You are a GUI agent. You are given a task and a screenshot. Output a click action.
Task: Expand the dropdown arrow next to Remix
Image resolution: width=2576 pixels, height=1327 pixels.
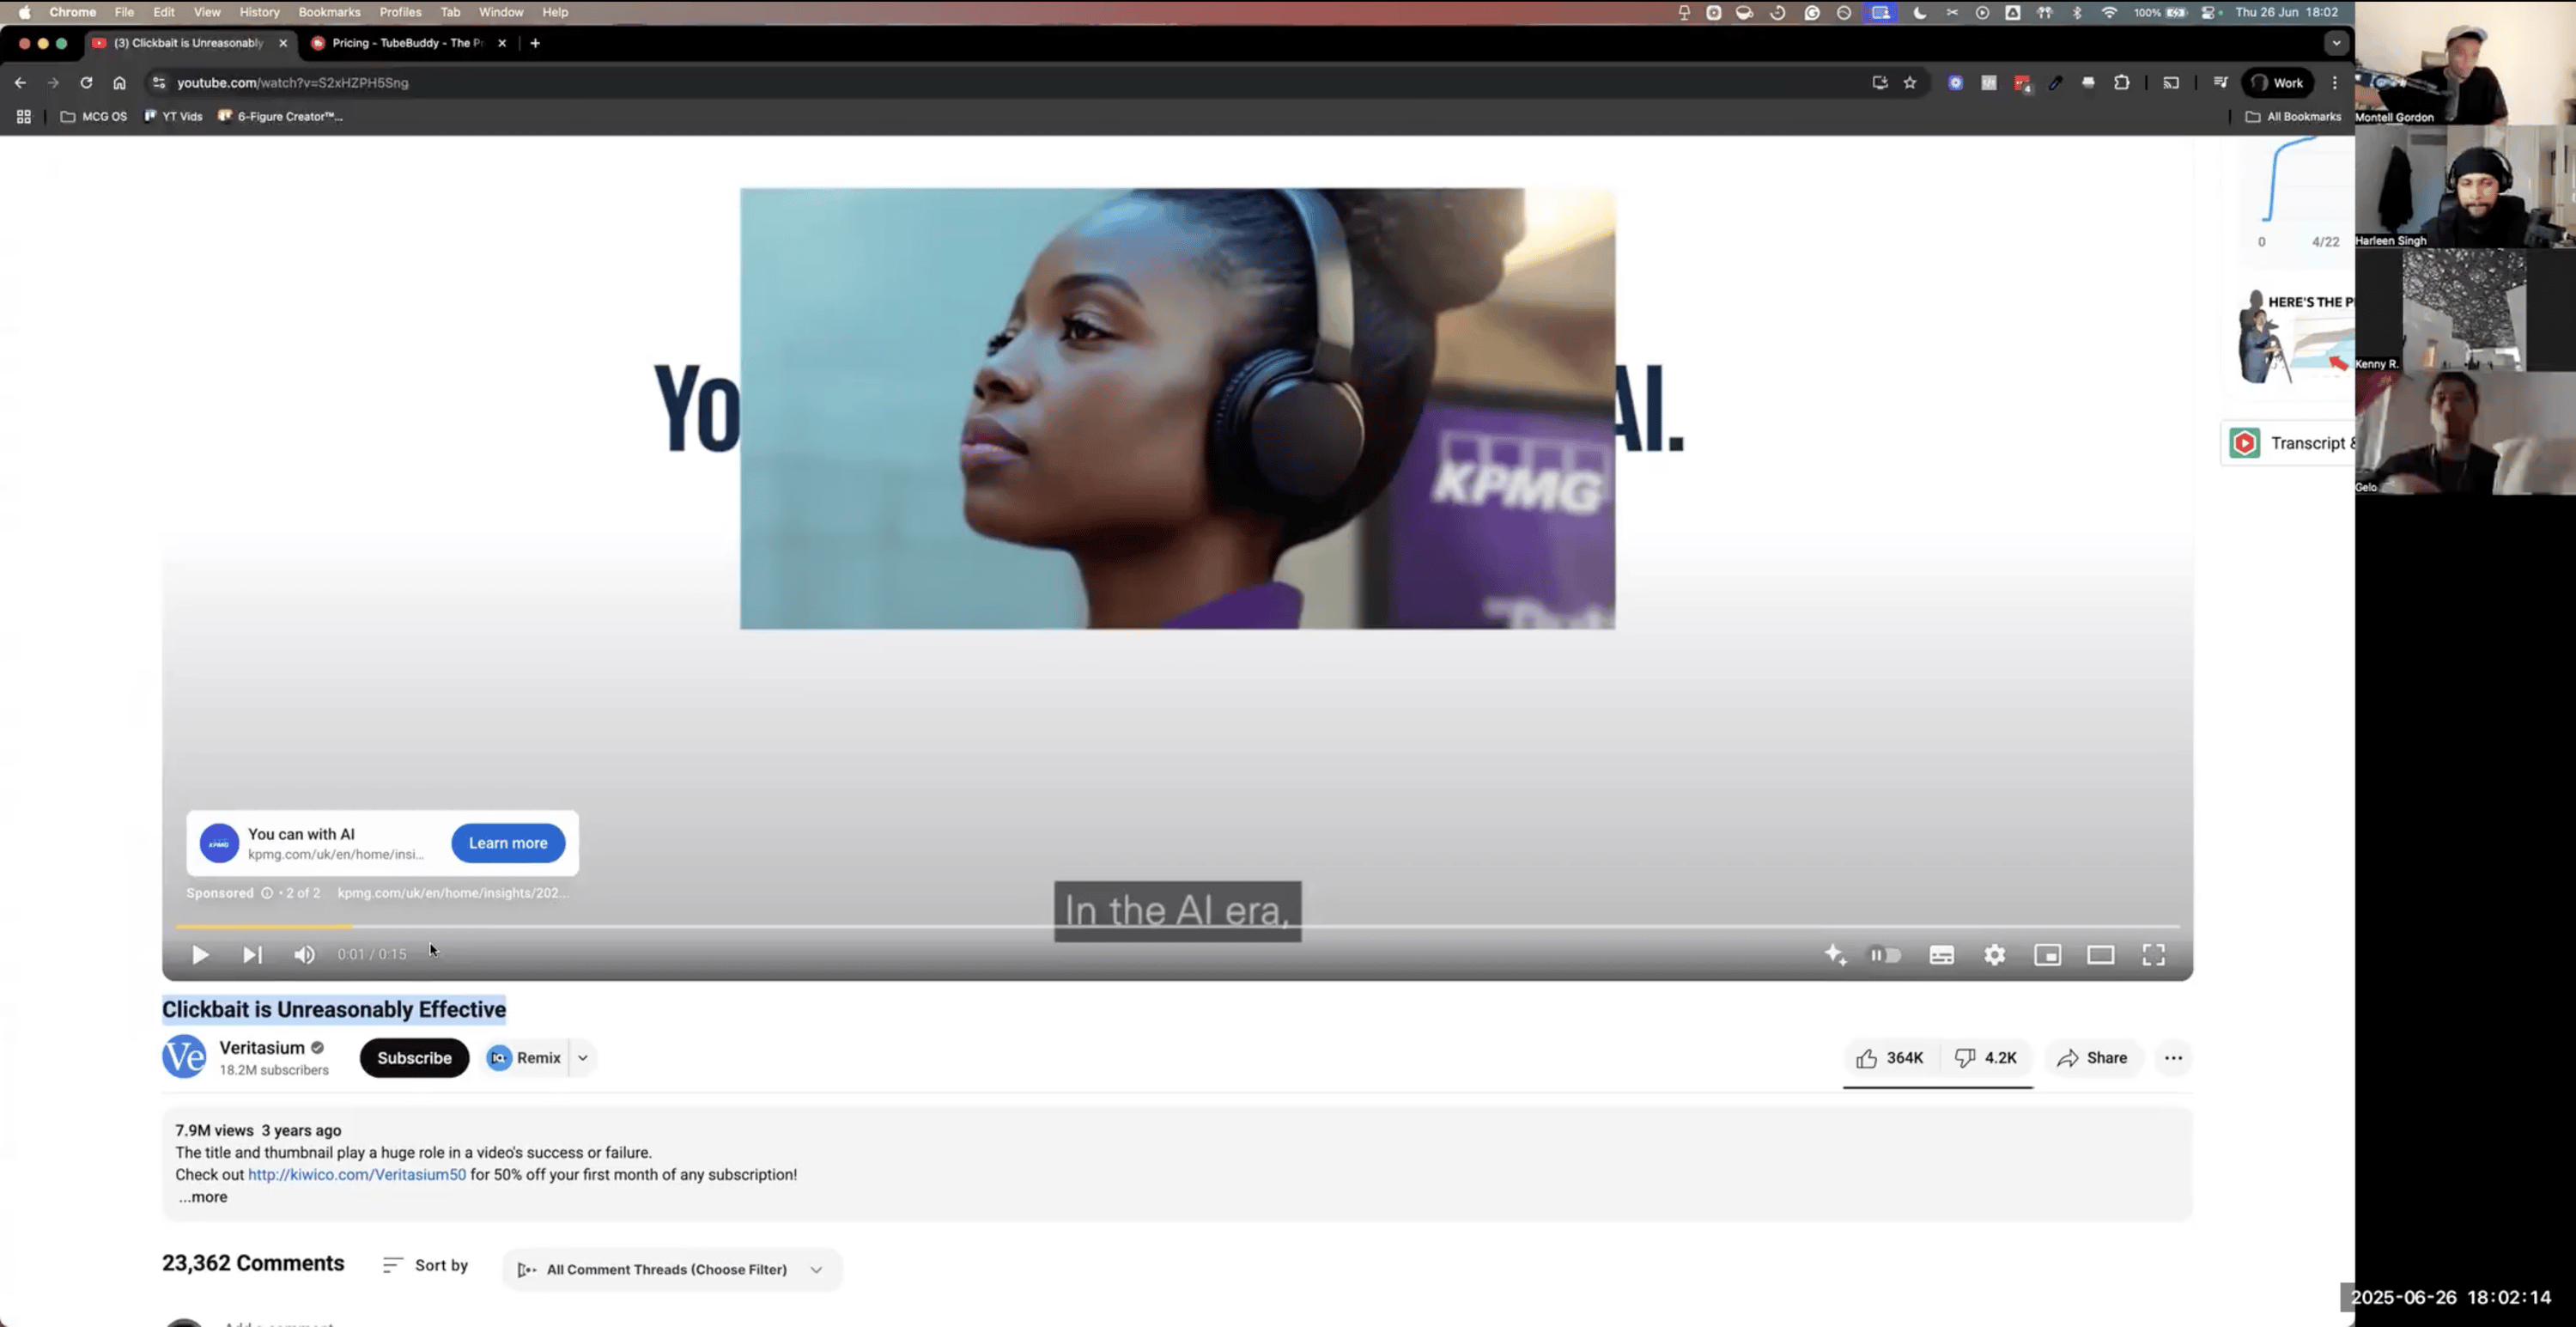pyautogui.click(x=583, y=1058)
